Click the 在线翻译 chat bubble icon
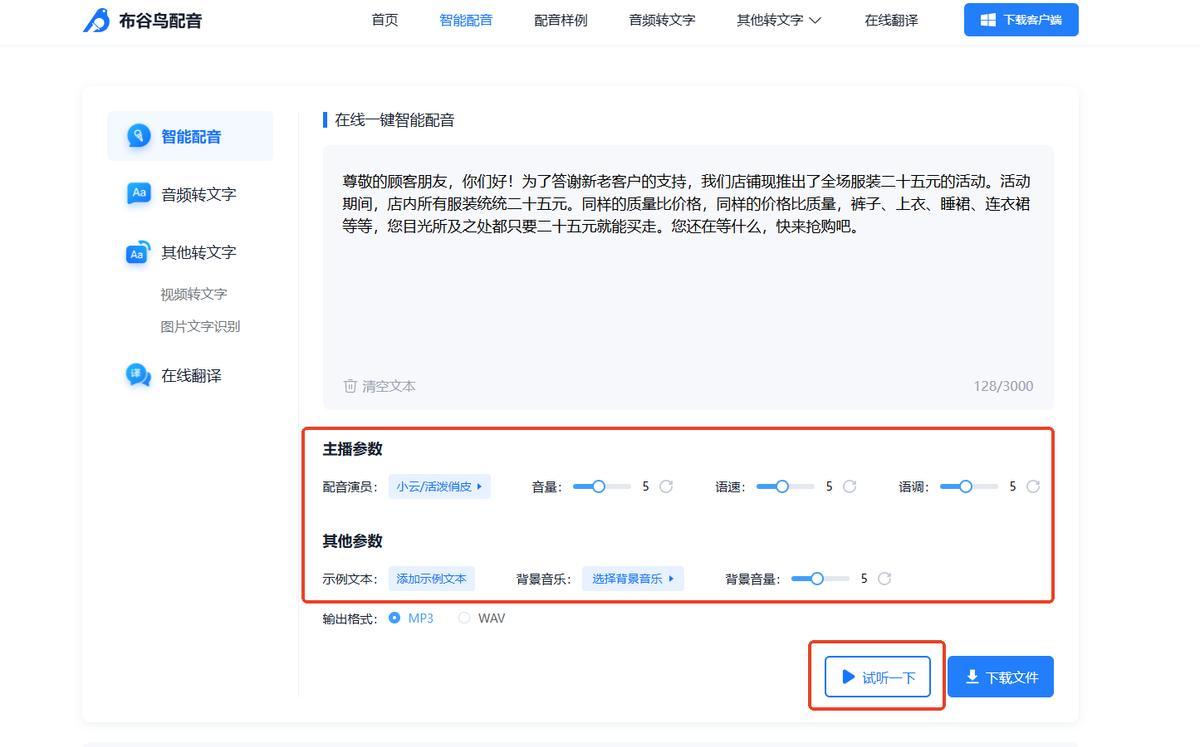The image size is (1200, 747). pyautogui.click(x=139, y=375)
